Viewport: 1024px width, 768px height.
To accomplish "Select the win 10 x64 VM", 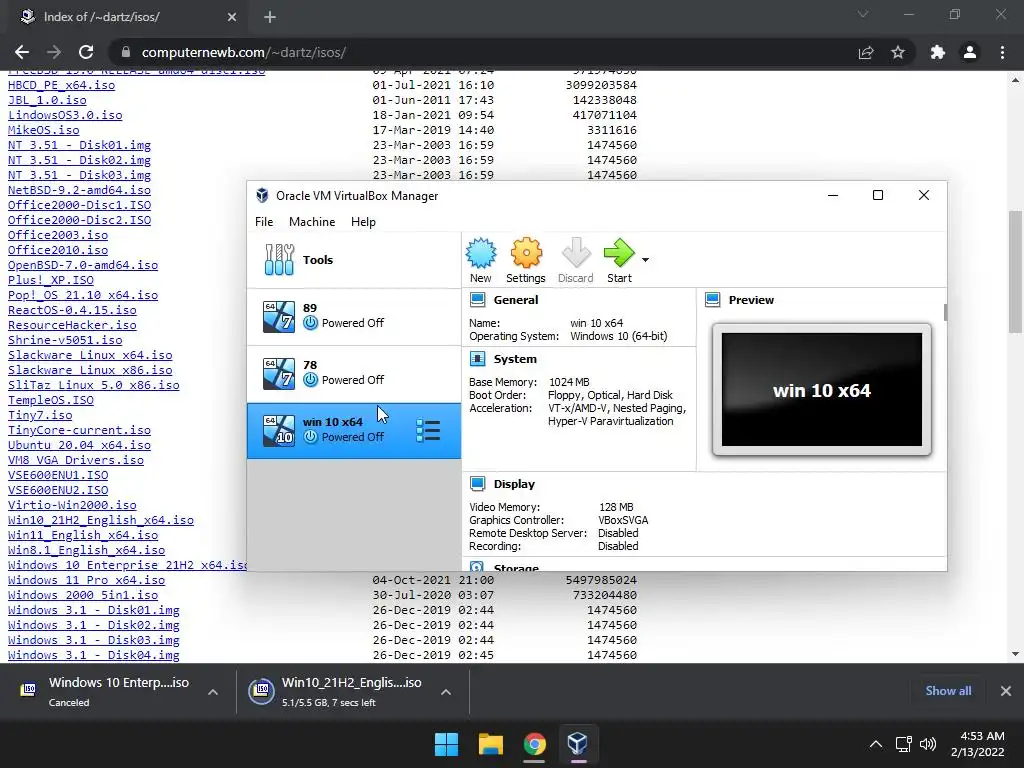I will pos(354,430).
